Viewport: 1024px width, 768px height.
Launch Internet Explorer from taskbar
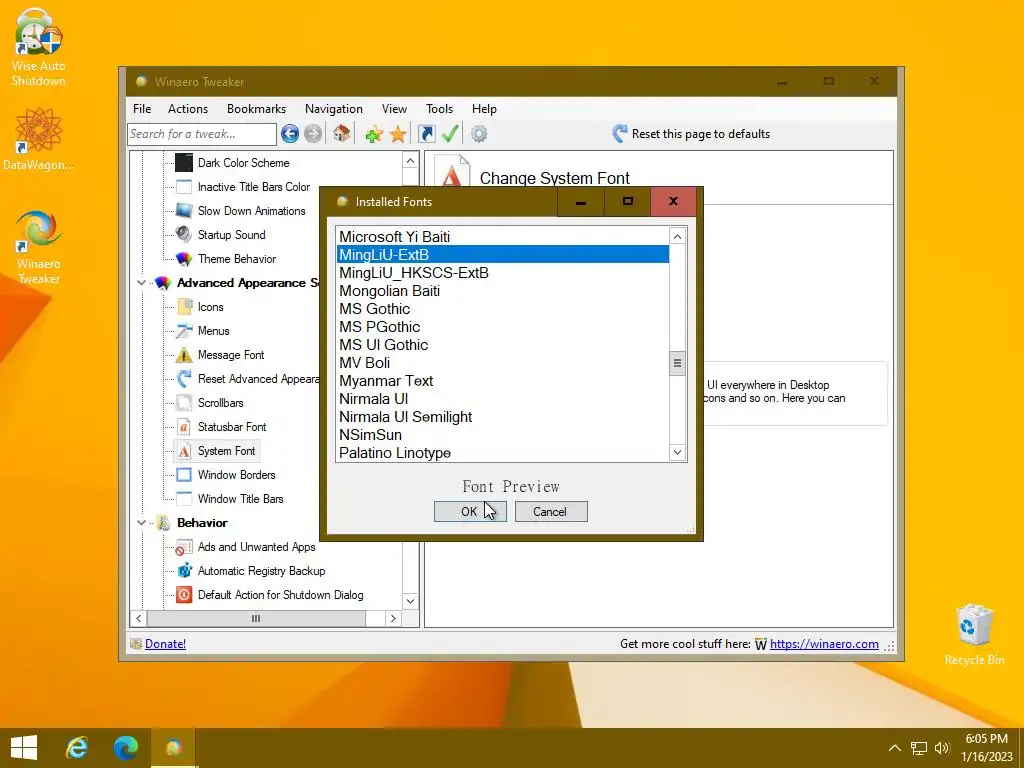(x=77, y=748)
